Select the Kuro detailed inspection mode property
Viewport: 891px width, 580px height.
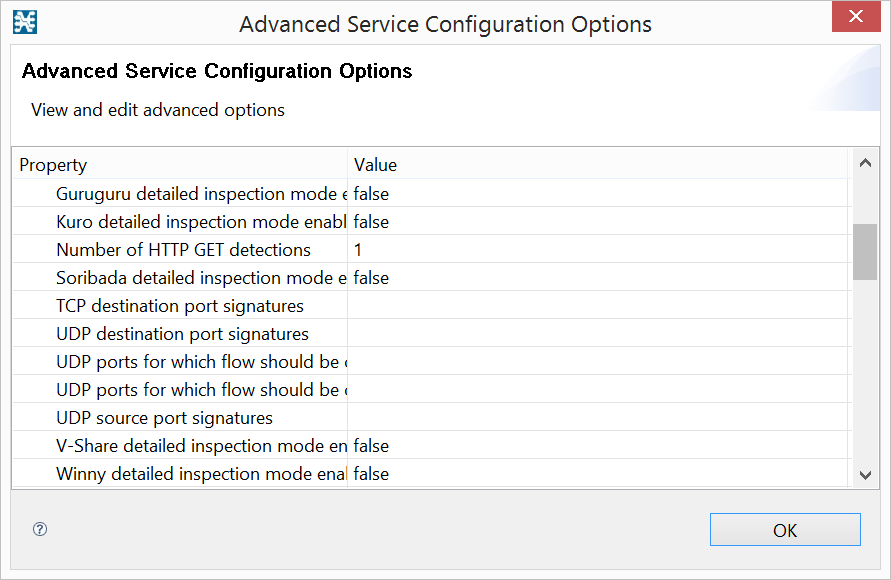[201, 222]
